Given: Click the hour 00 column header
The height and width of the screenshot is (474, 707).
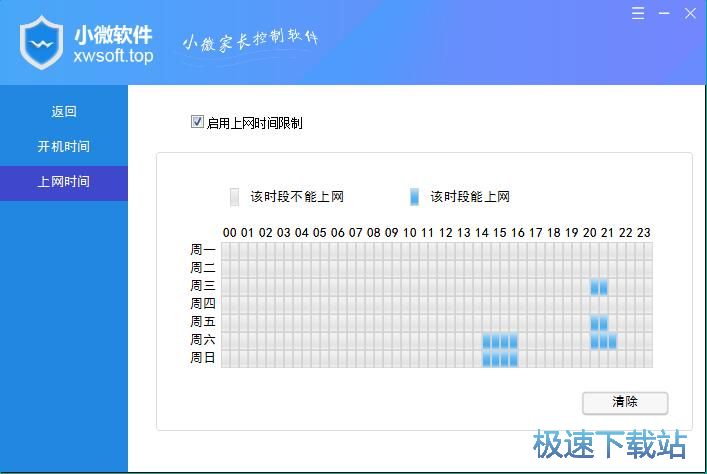Looking at the screenshot, I should (x=230, y=233).
